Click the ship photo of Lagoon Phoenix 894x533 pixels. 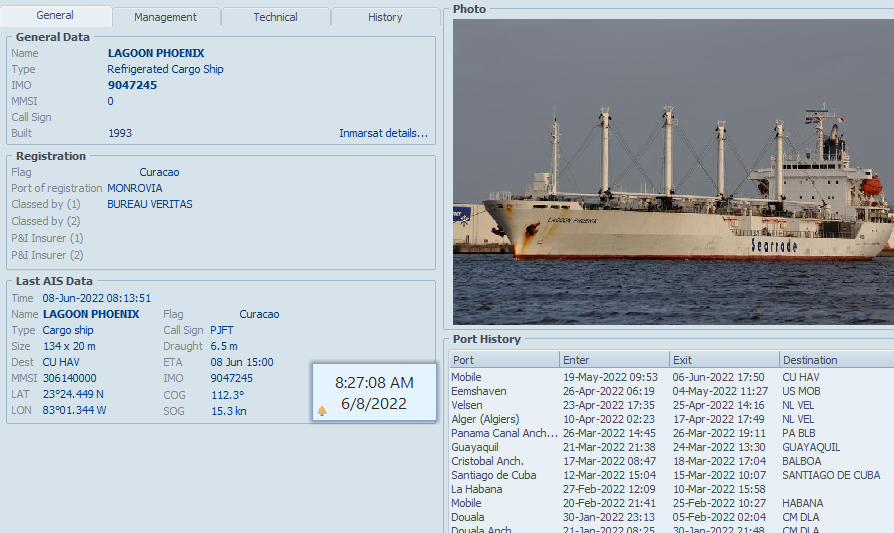(x=673, y=172)
